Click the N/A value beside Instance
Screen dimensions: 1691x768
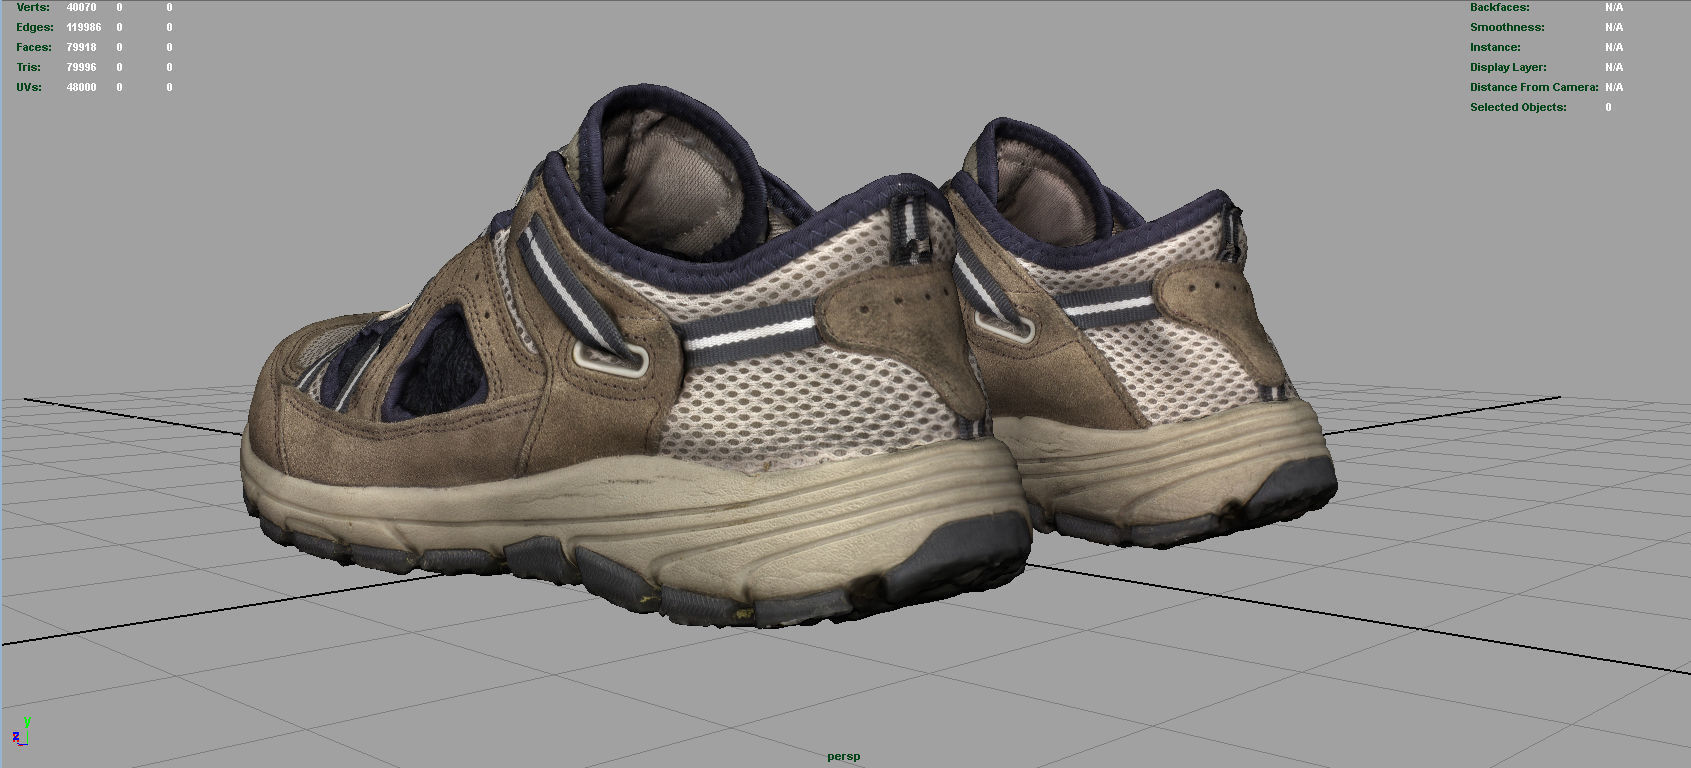coord(1614,47)
